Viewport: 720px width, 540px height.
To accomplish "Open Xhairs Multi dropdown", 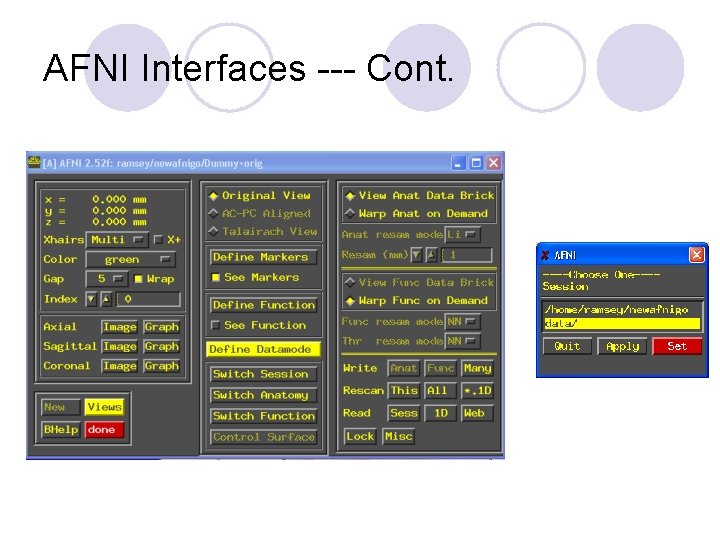I will point(117,240).
